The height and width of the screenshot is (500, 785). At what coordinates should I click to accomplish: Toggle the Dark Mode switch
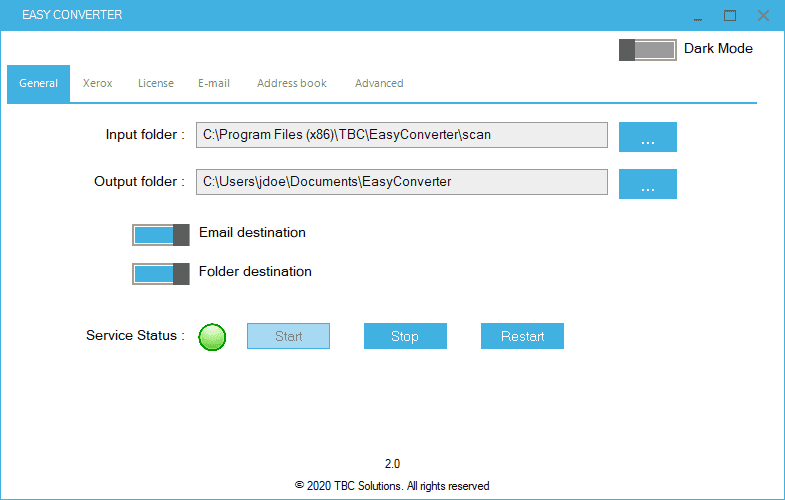(x=647, y=49)
